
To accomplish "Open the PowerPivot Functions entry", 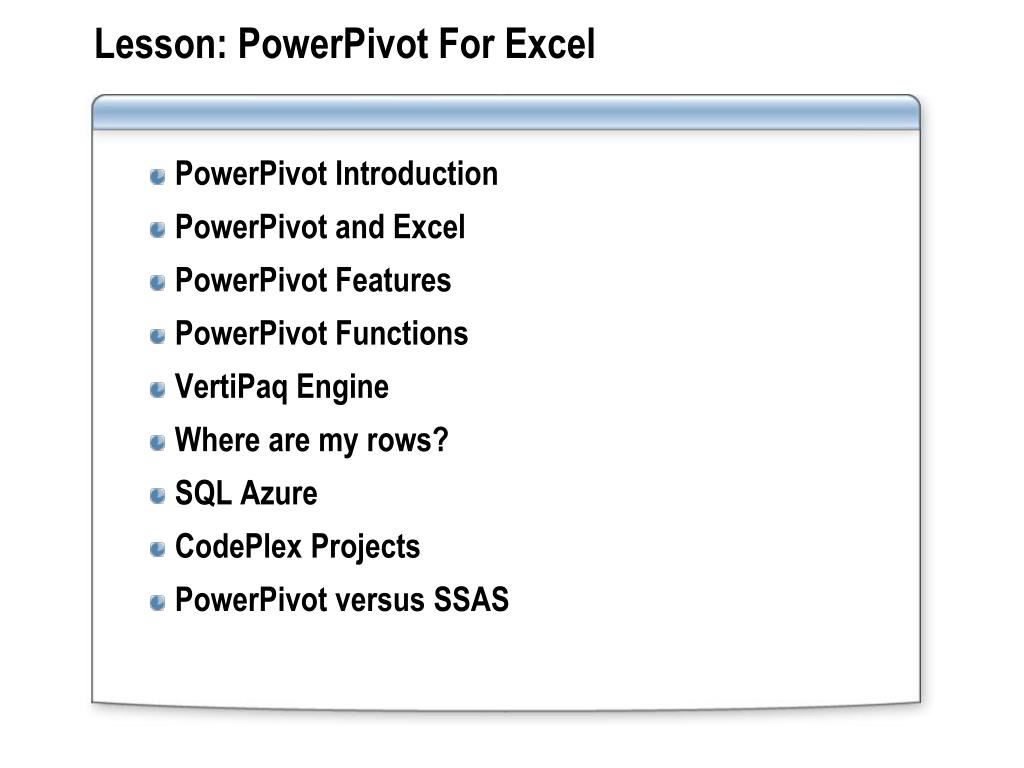I will pyautogui.click(x=321, y=333).
